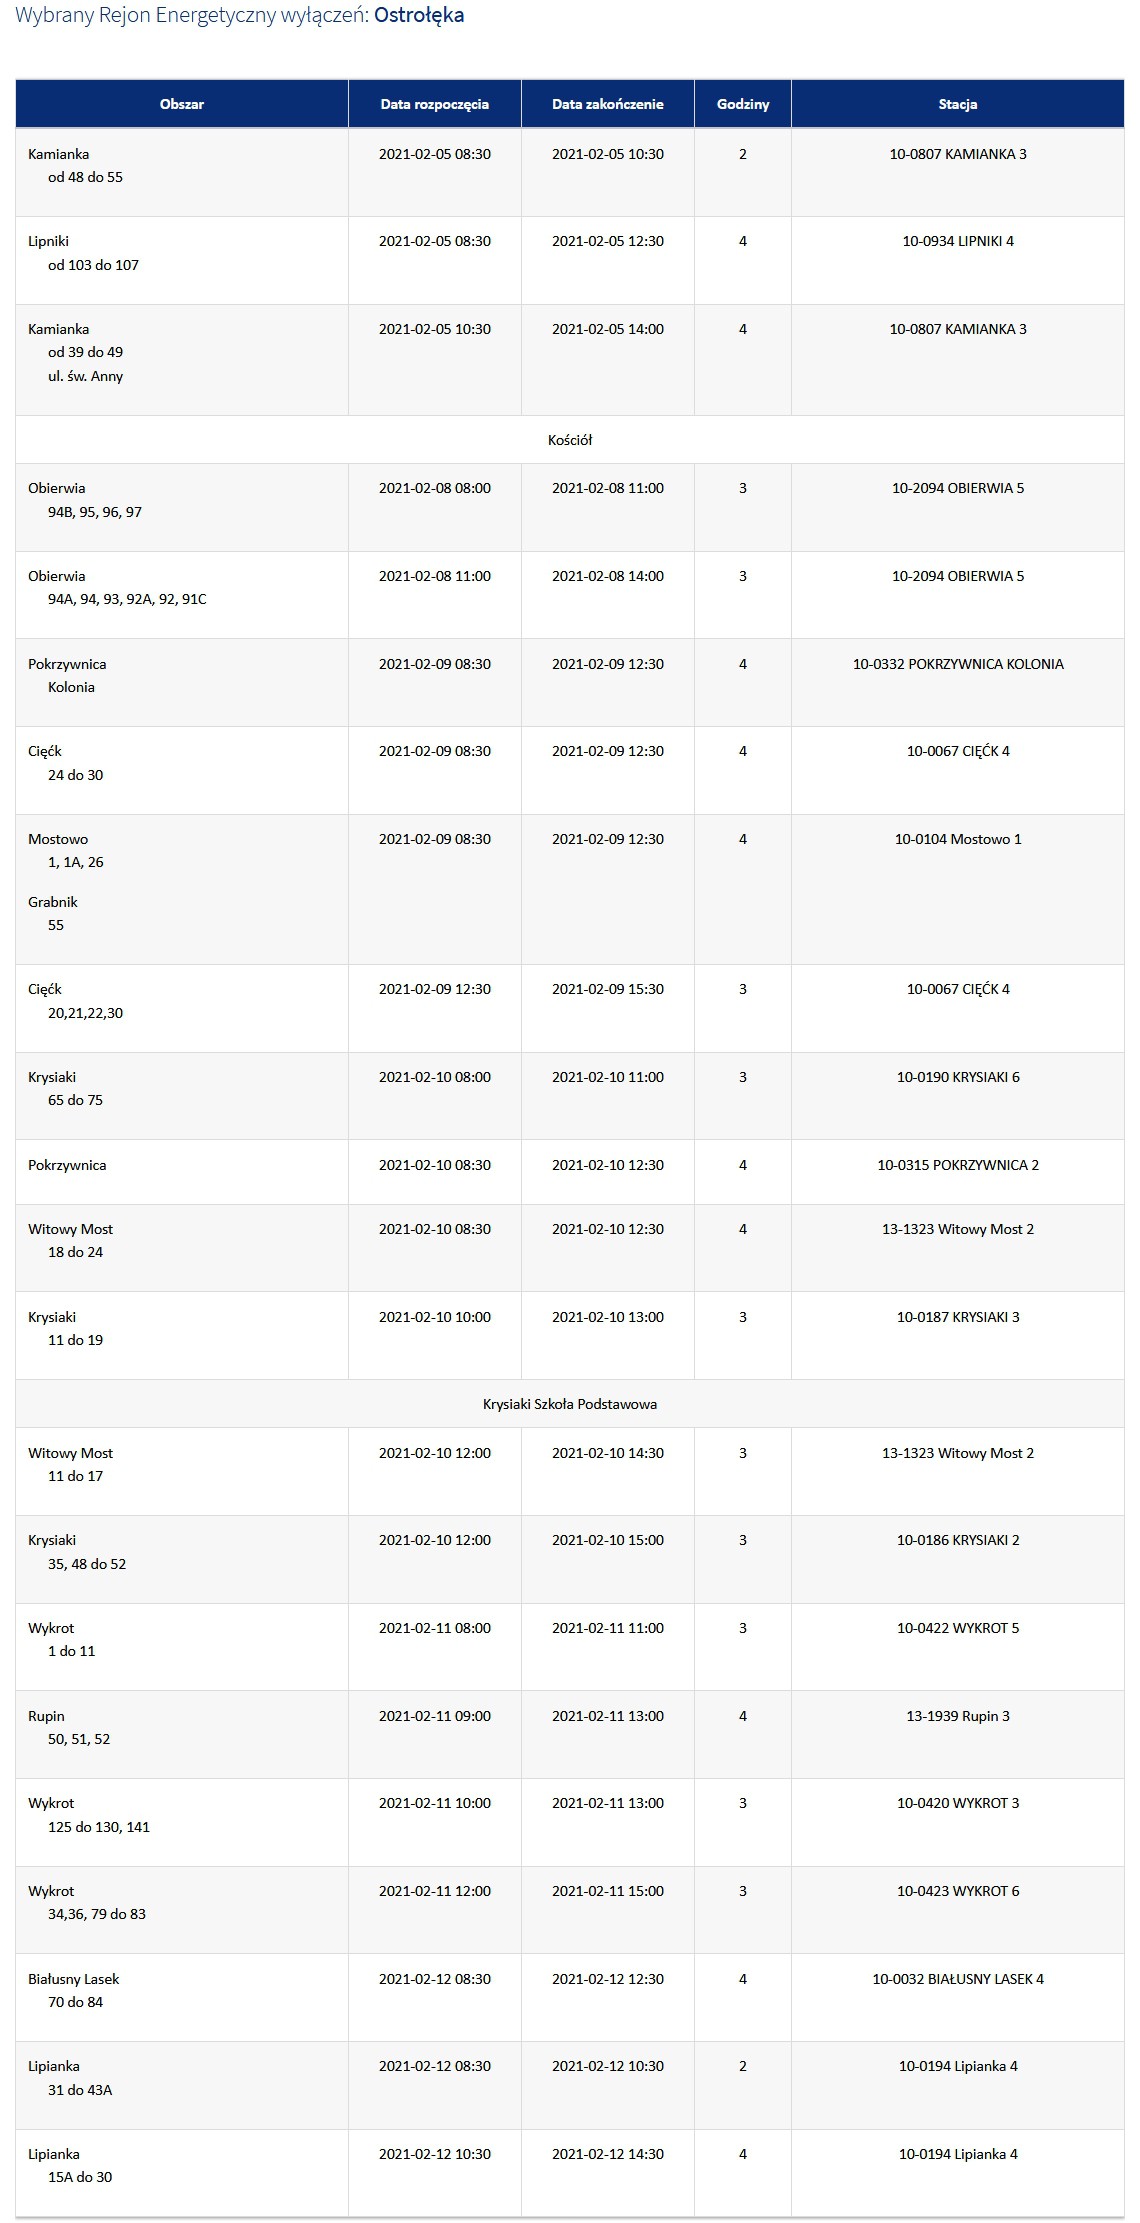
Task: Click station 10-0332 POKRZYWNICA KOLONIA
Action: 958,664
